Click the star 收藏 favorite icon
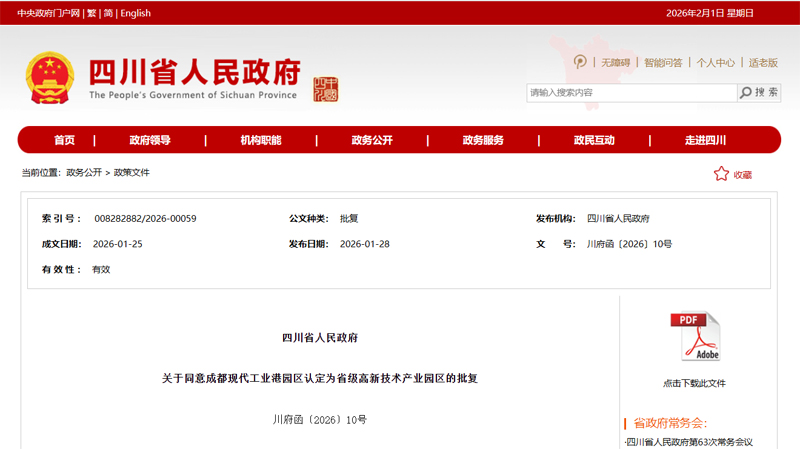Viewport: 800px width, 449px height. click(x=721, y=174)
